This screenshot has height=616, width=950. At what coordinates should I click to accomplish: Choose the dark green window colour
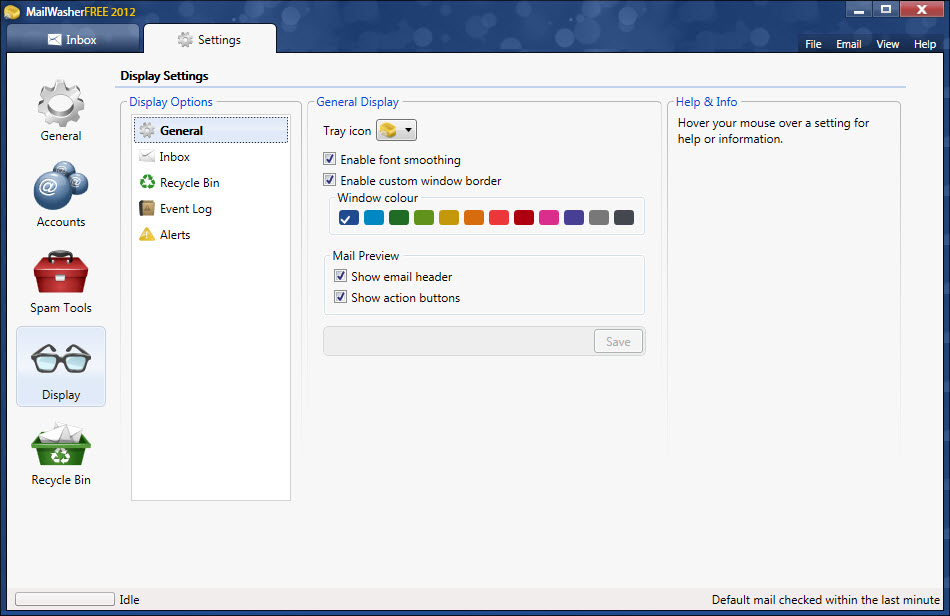coord(399,217)
